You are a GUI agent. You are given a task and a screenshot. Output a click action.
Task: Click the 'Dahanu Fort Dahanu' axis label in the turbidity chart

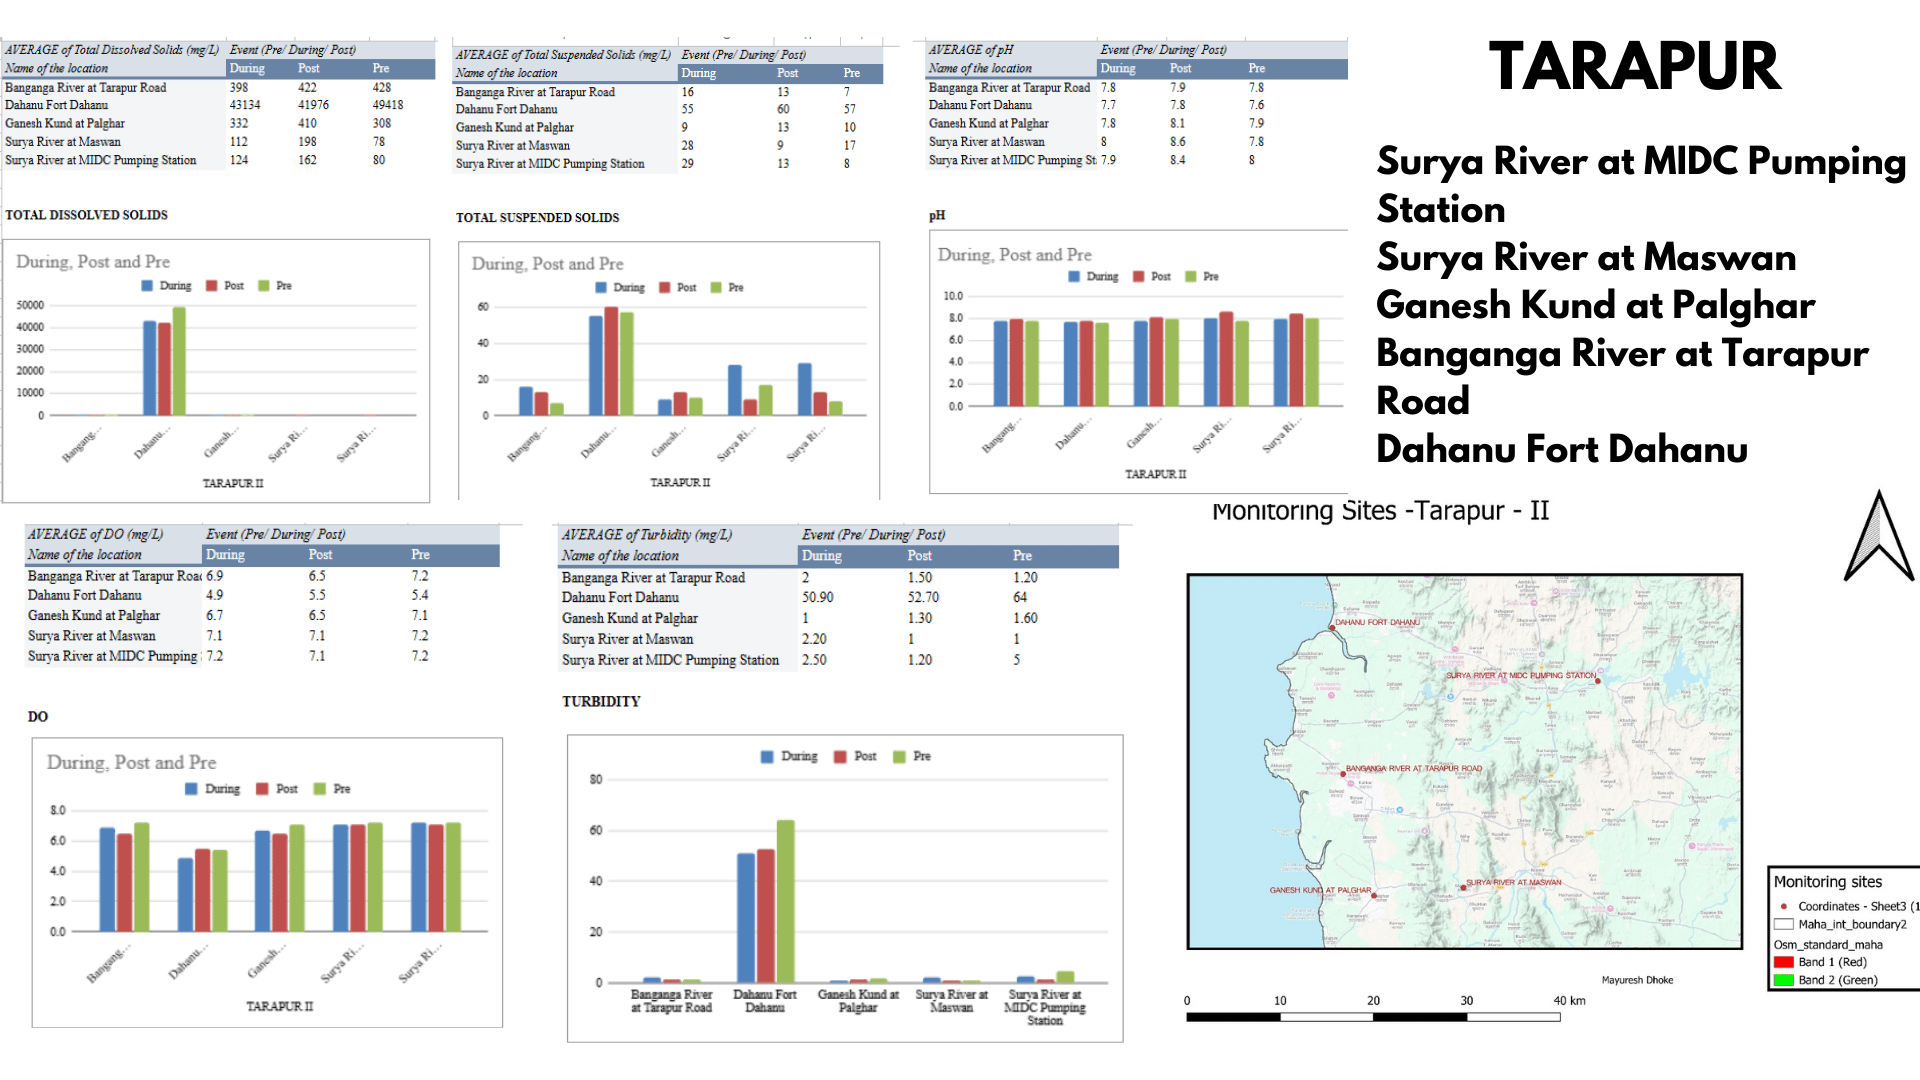point(765,1001)
